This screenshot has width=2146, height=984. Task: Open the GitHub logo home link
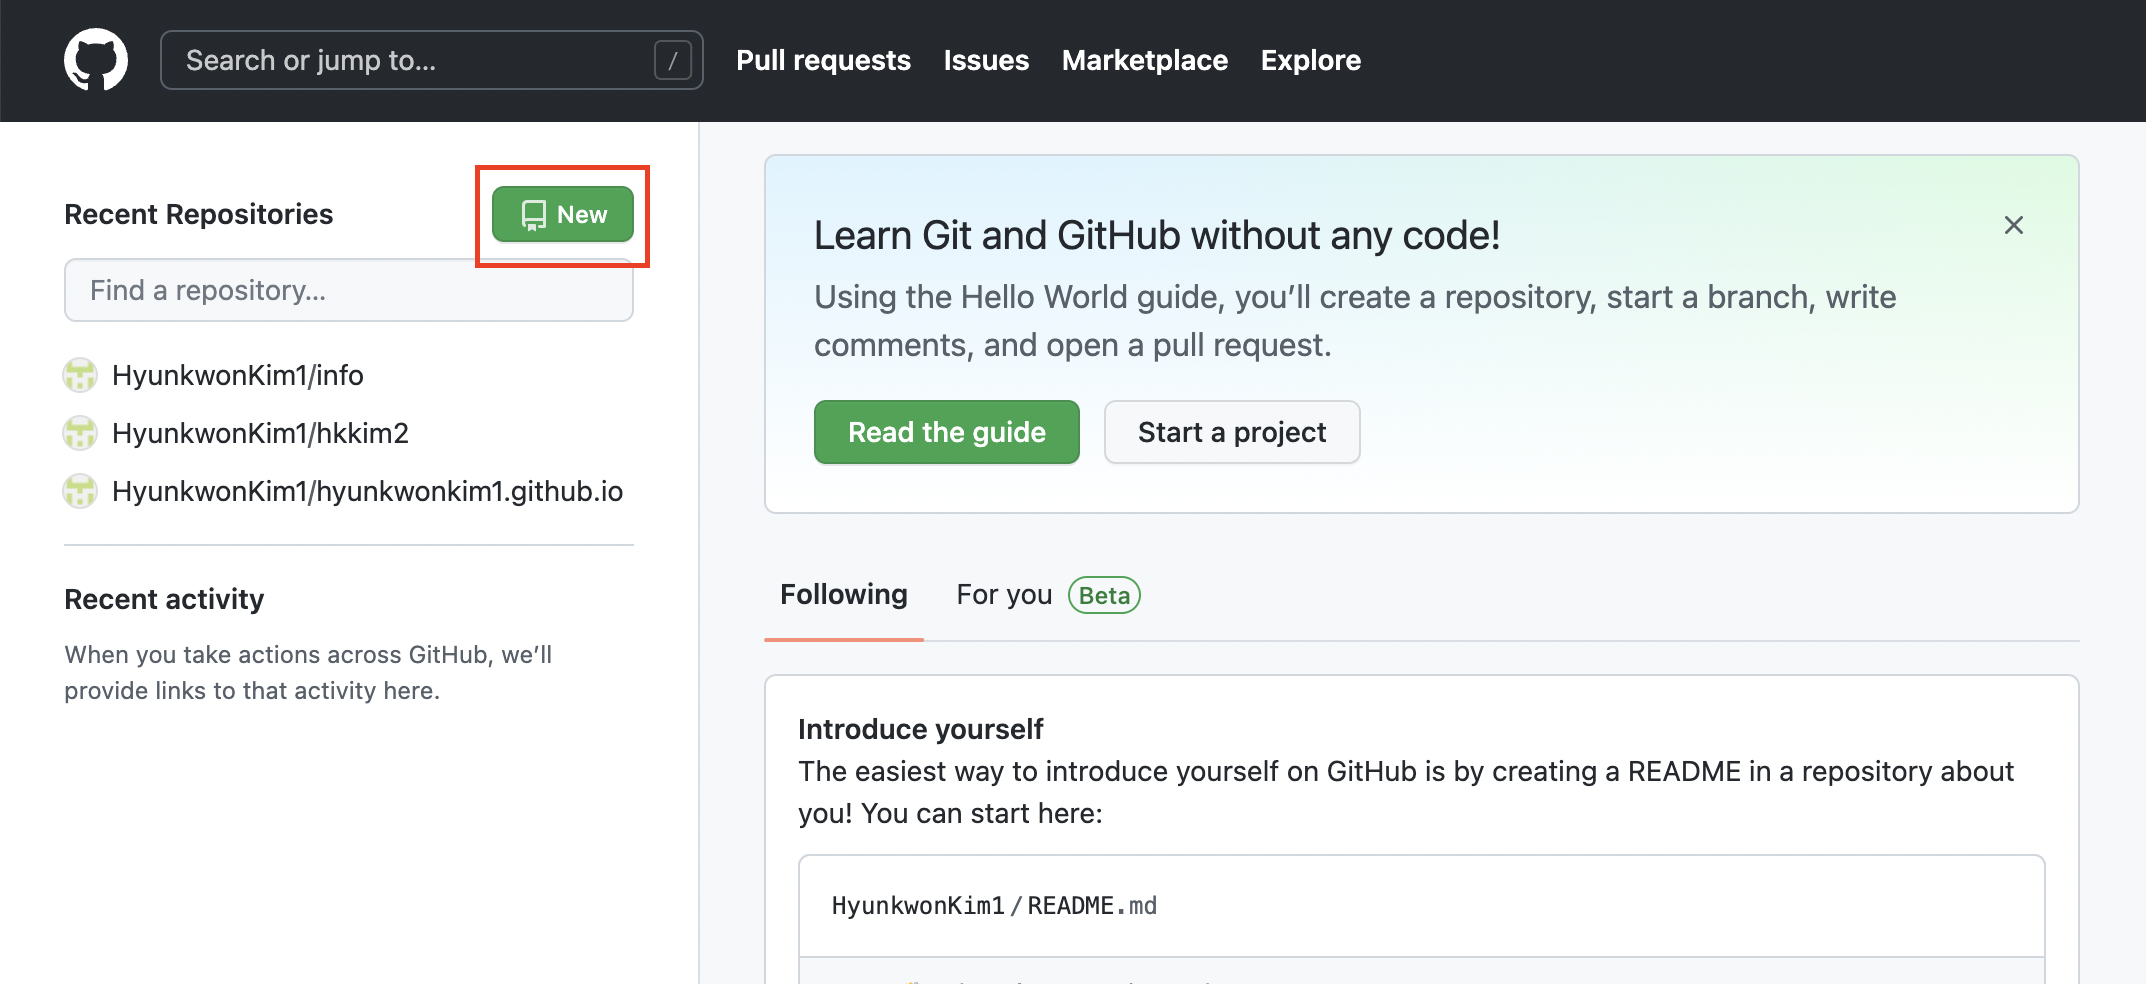click(96, 60)
